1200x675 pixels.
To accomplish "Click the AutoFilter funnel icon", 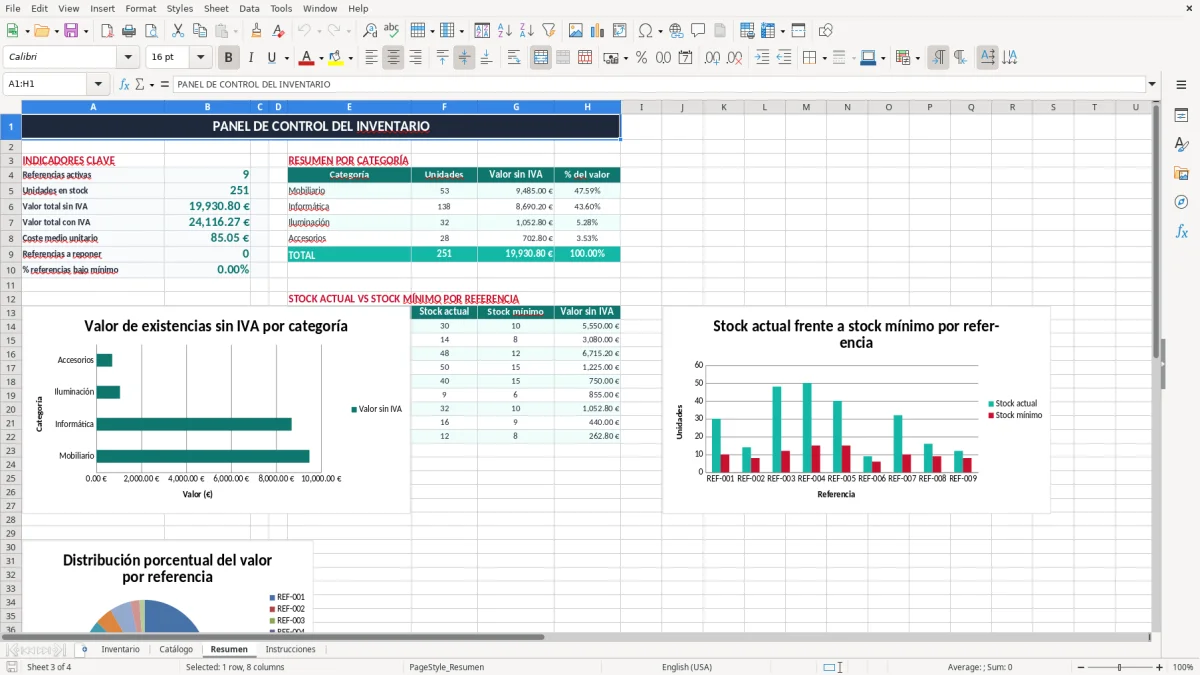I will click(548, 31).
